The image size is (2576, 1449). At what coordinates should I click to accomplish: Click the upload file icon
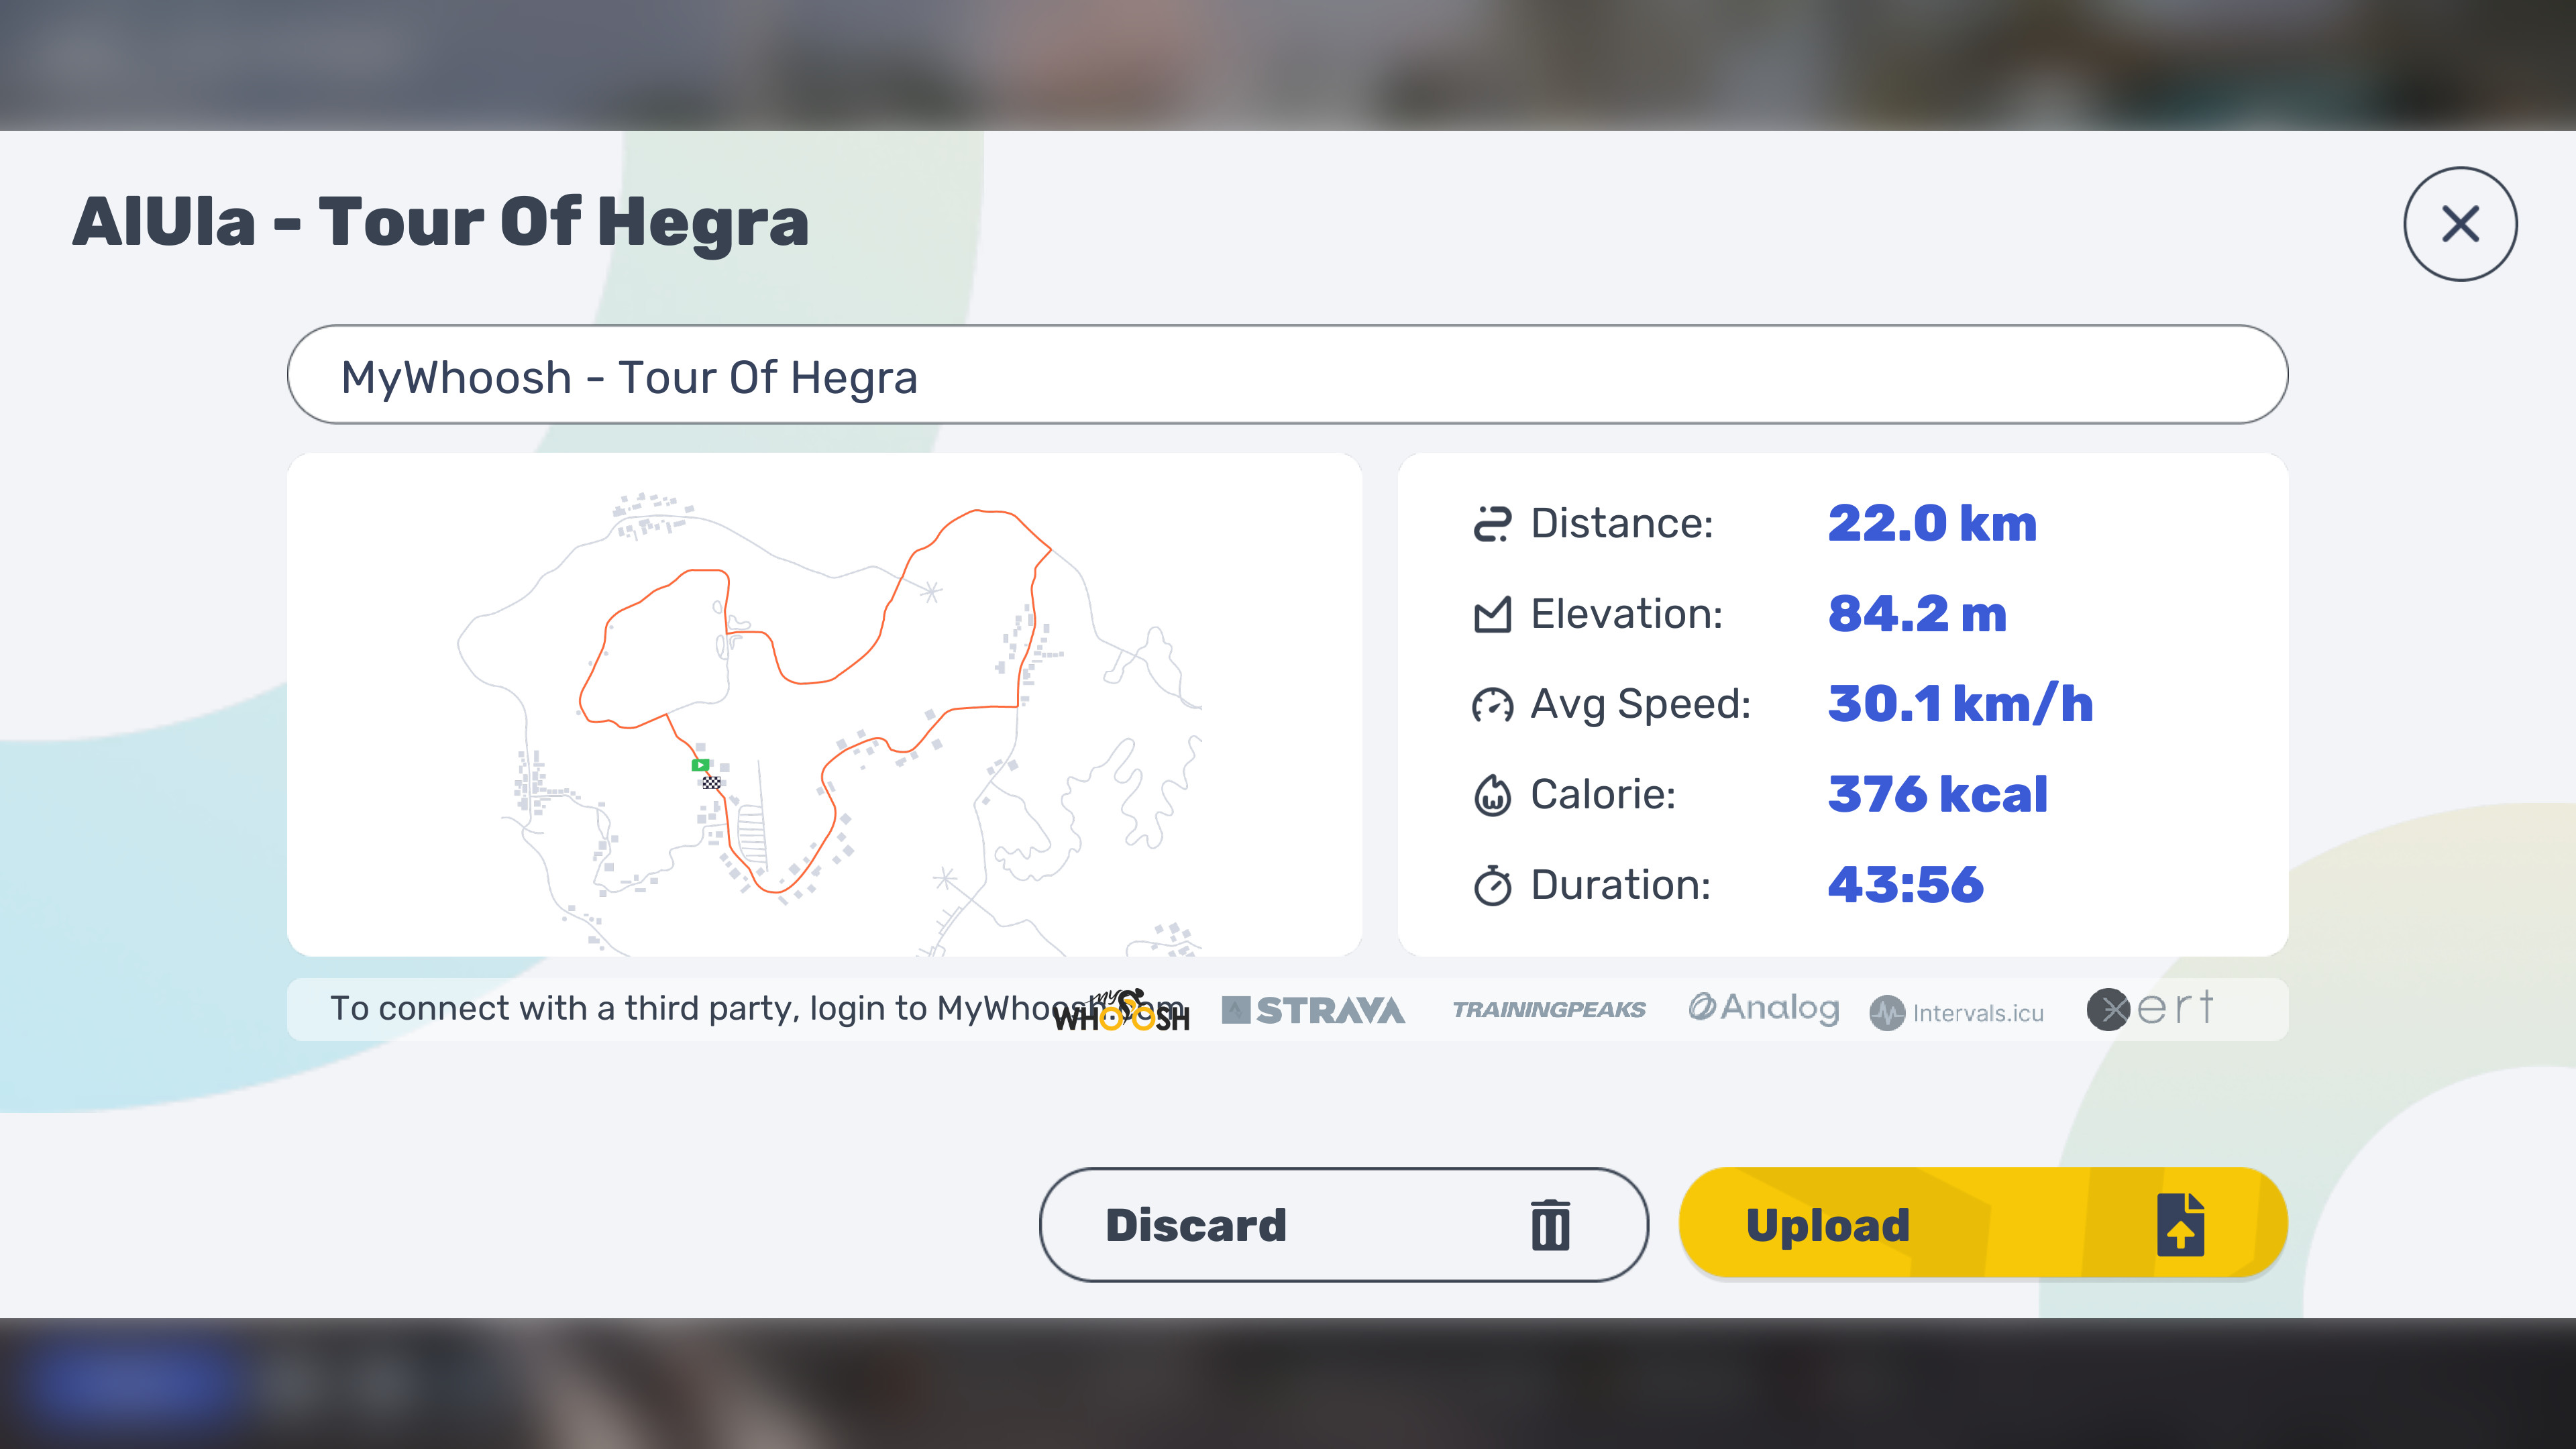2181,1224
